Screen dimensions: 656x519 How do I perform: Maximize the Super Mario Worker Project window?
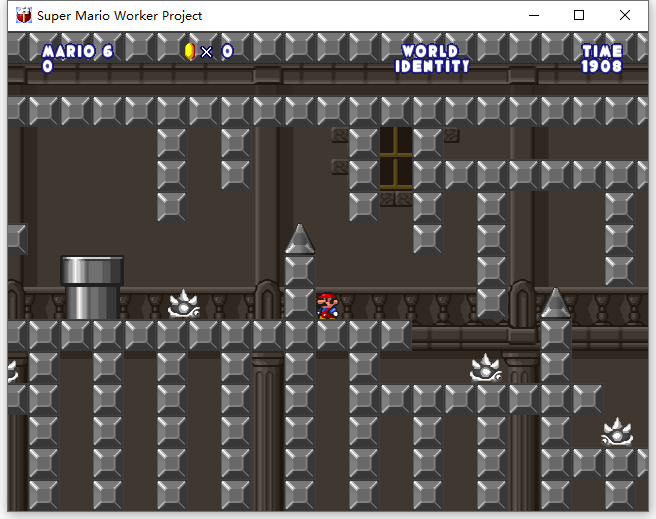pos(579,15)
